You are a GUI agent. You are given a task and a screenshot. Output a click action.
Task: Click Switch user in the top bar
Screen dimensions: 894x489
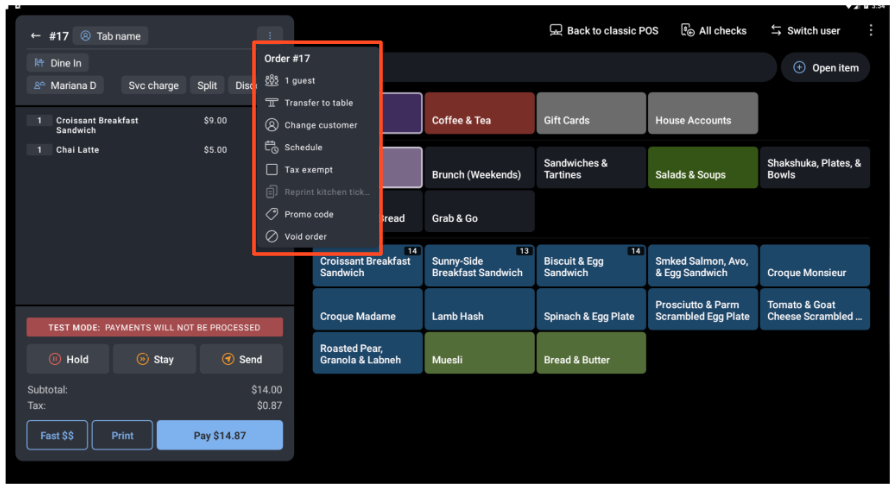[805, 31]
